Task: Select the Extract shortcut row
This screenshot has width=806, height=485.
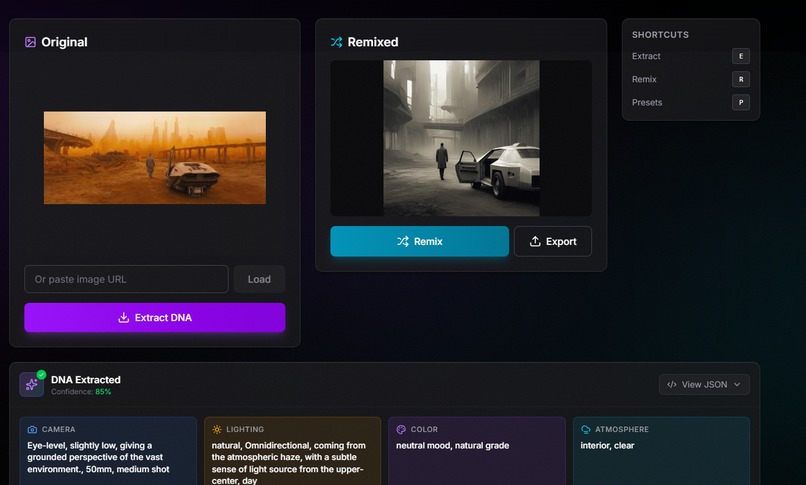Action: tap(690, 56)
